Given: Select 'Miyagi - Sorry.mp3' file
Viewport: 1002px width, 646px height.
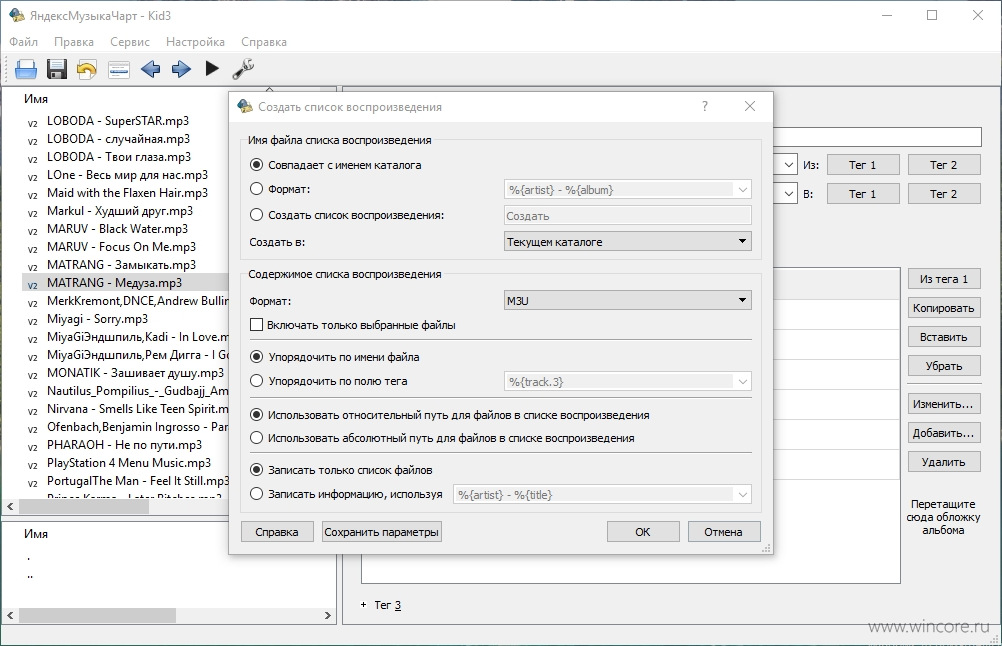Looking at the screenshot, I should click(97, 318).
